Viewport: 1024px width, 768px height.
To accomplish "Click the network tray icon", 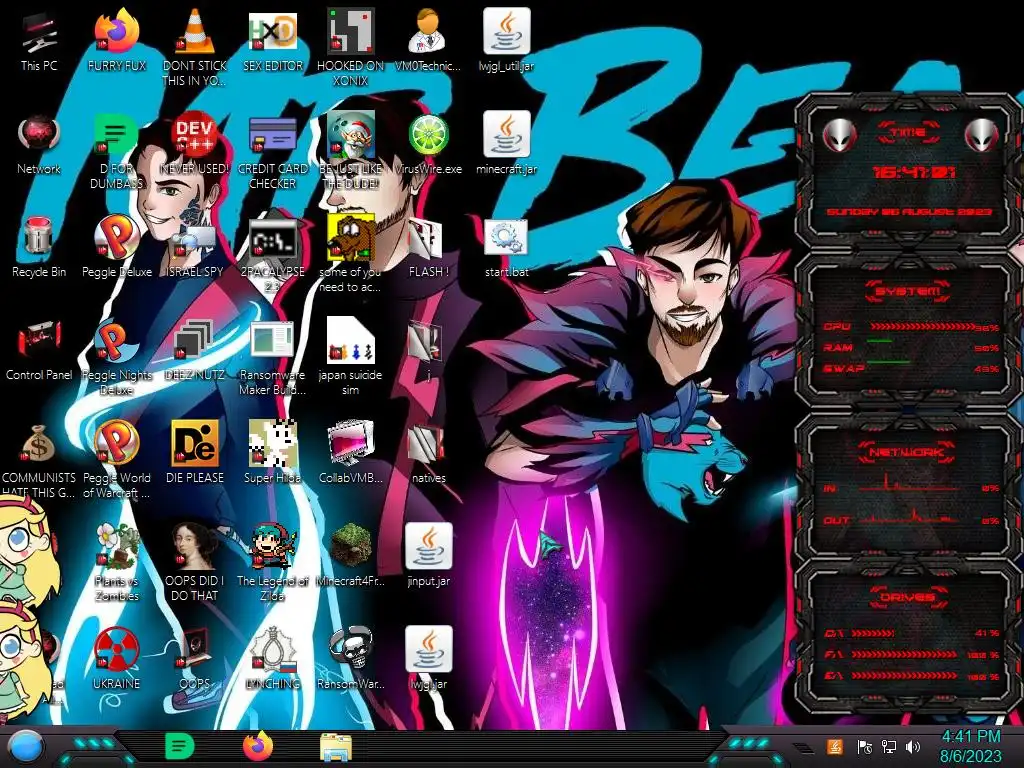I will pyautogui.click(x=889, y=746).
